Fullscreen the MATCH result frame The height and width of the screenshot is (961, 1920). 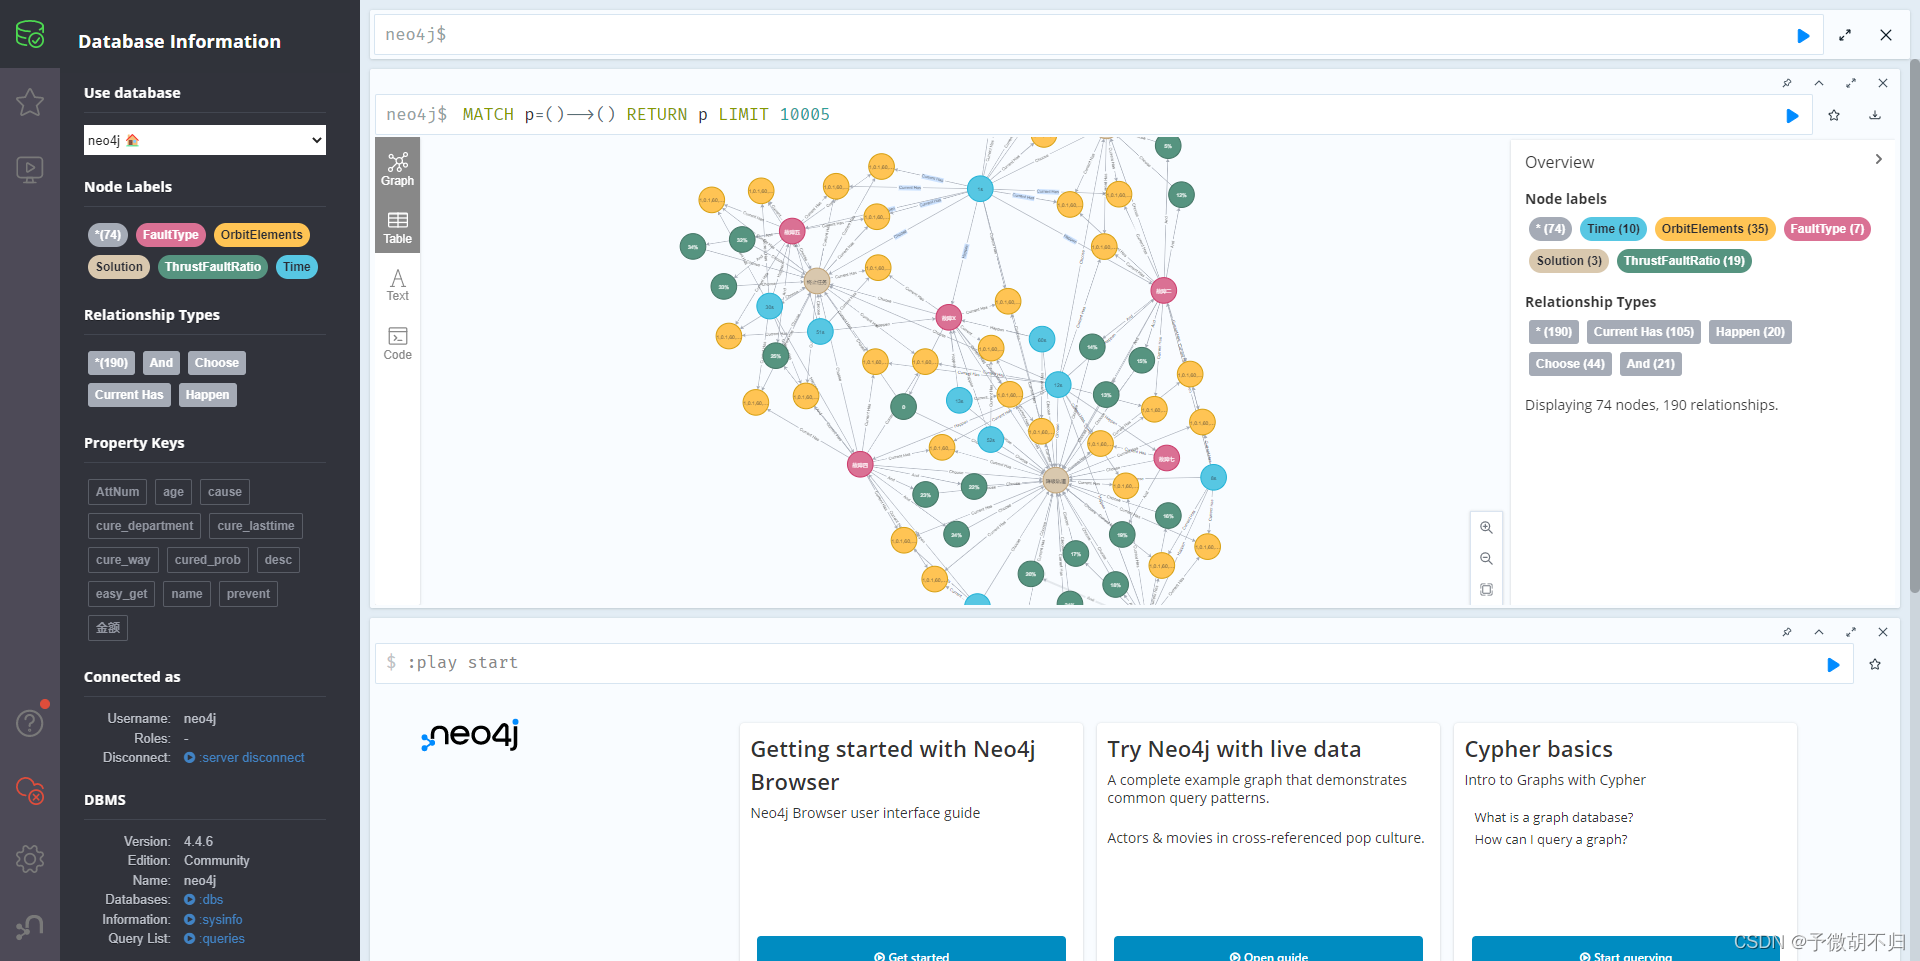[1851, 83]
